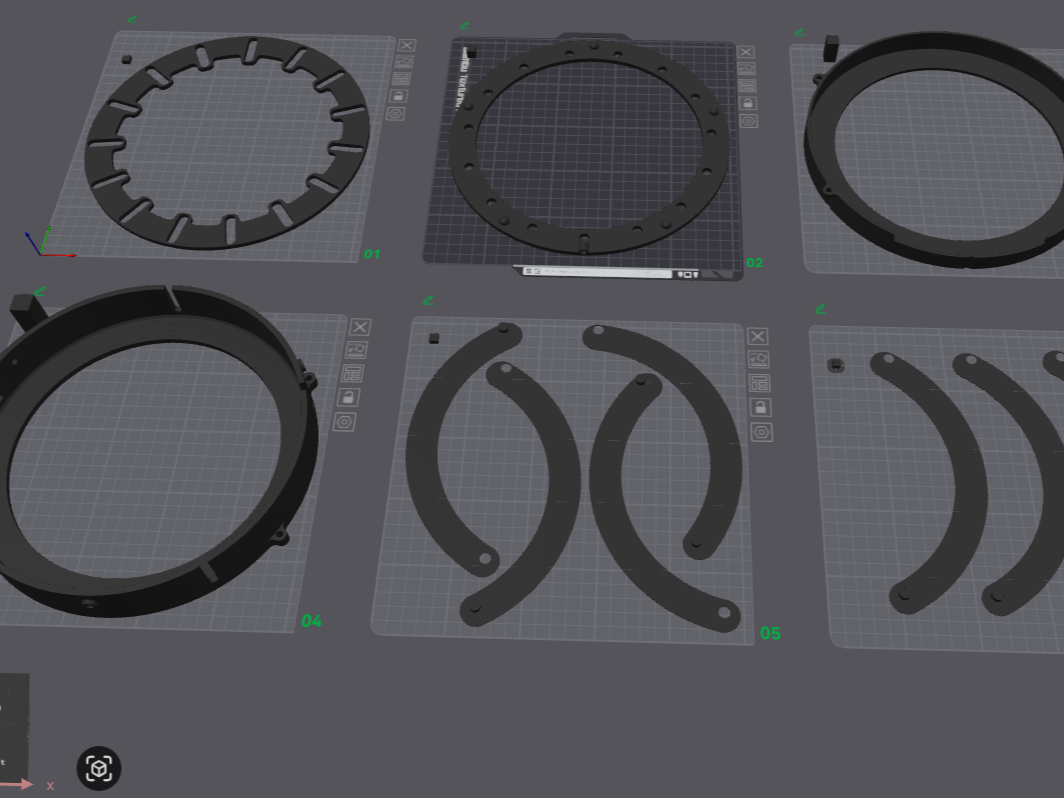Open plate 02 settings hexagon icon
The height and width of the screenshot is (798, 1064).
tap(748, 121)
